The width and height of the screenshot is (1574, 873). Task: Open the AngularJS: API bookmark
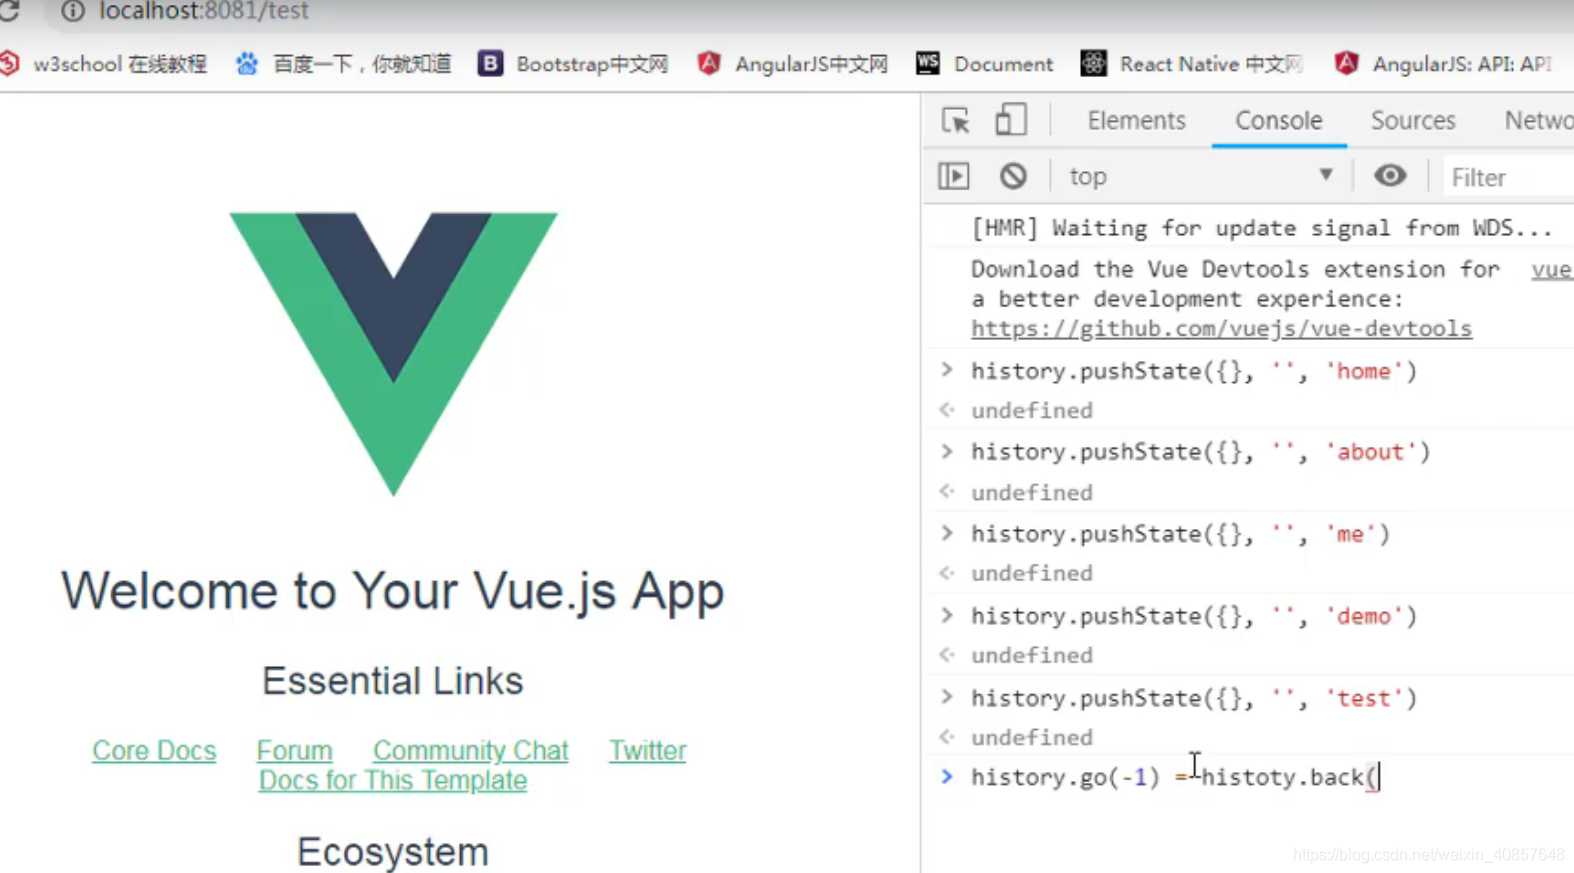tap(1443, 64)
